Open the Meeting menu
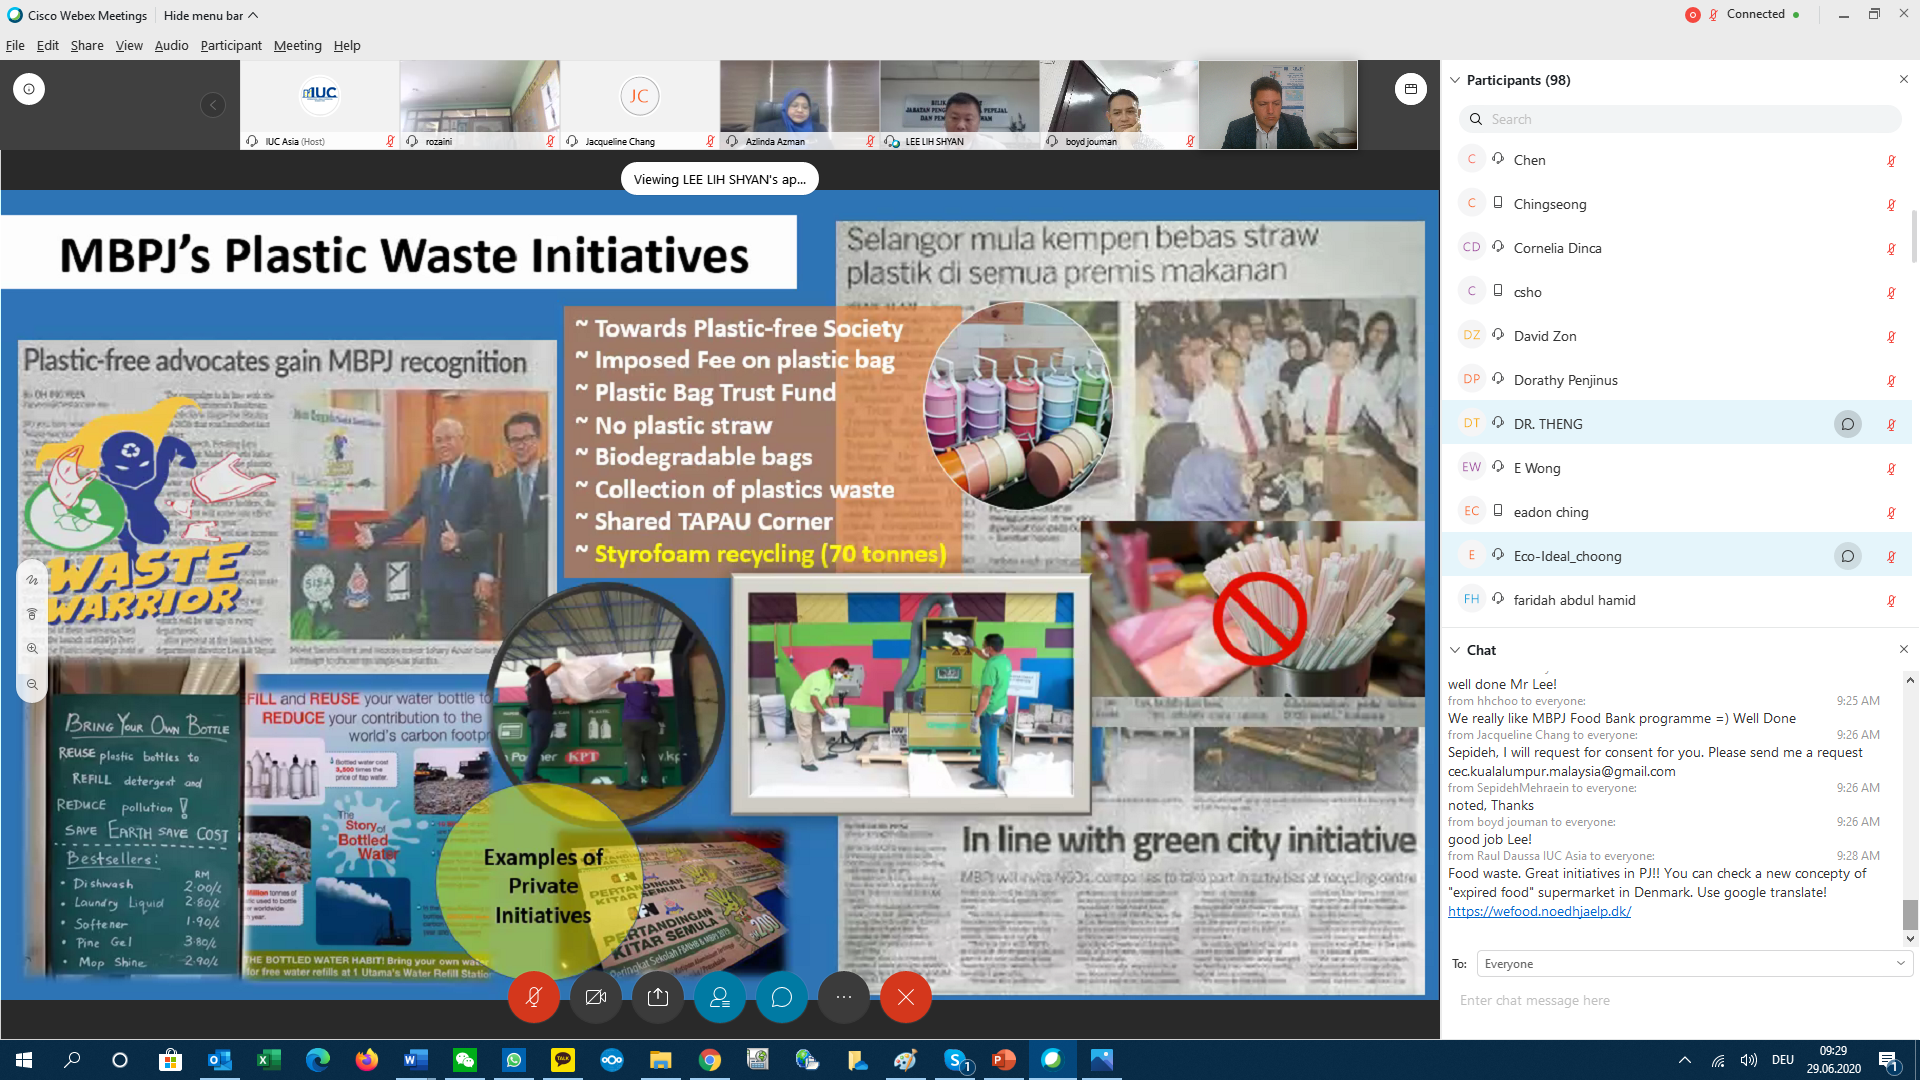The height and width of the screenshot is (1080, 1920). [x=297, y=46]
